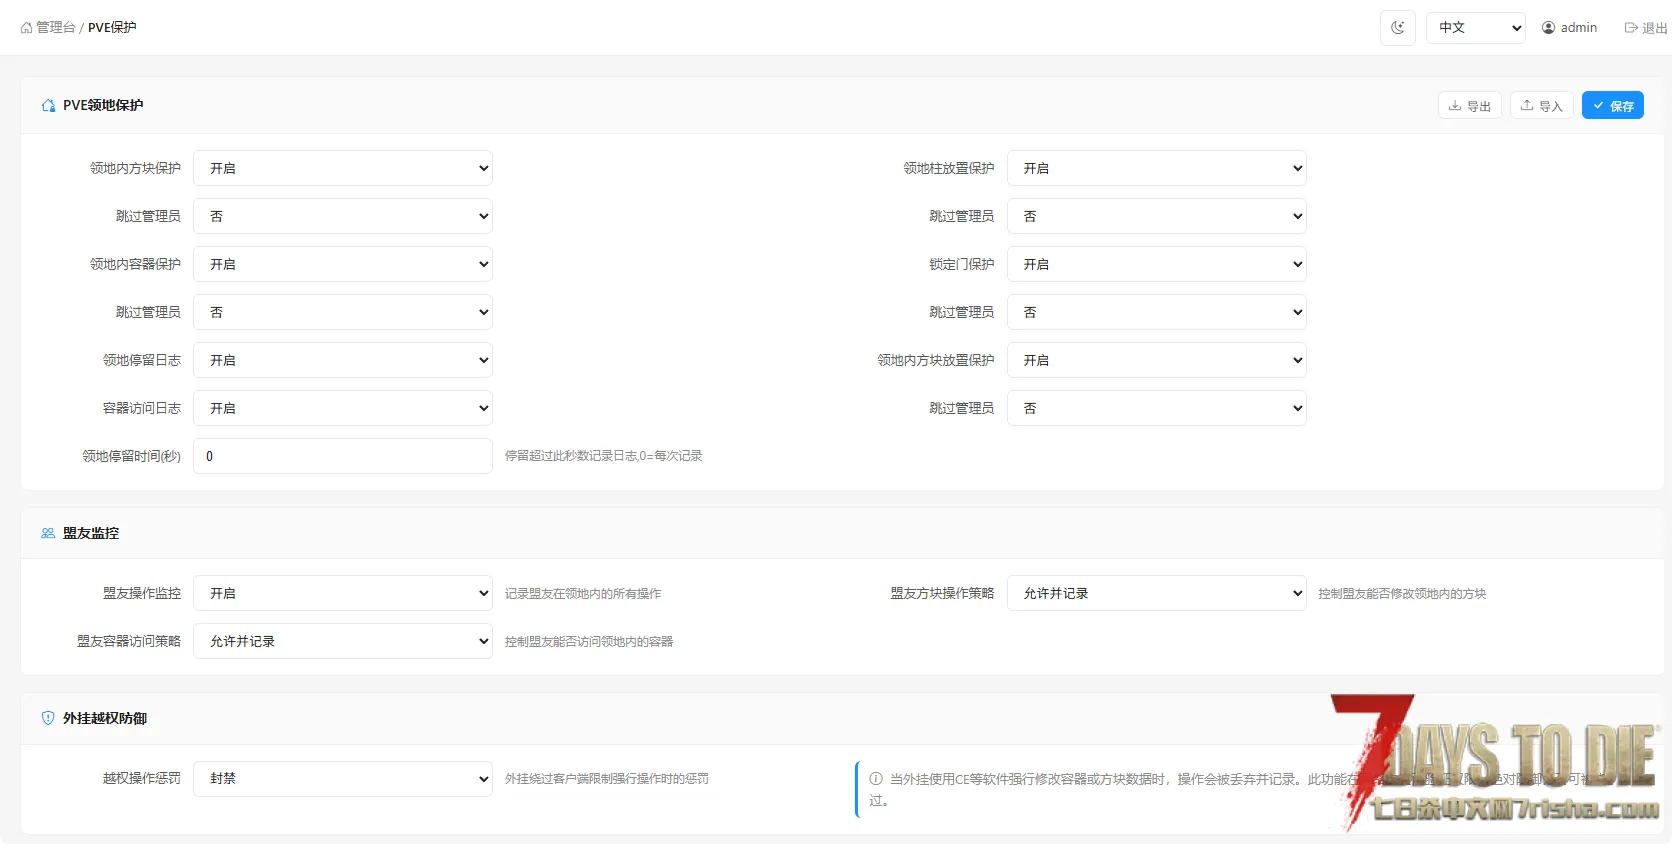Click the 退出 logout icon

pos(1631,28)
